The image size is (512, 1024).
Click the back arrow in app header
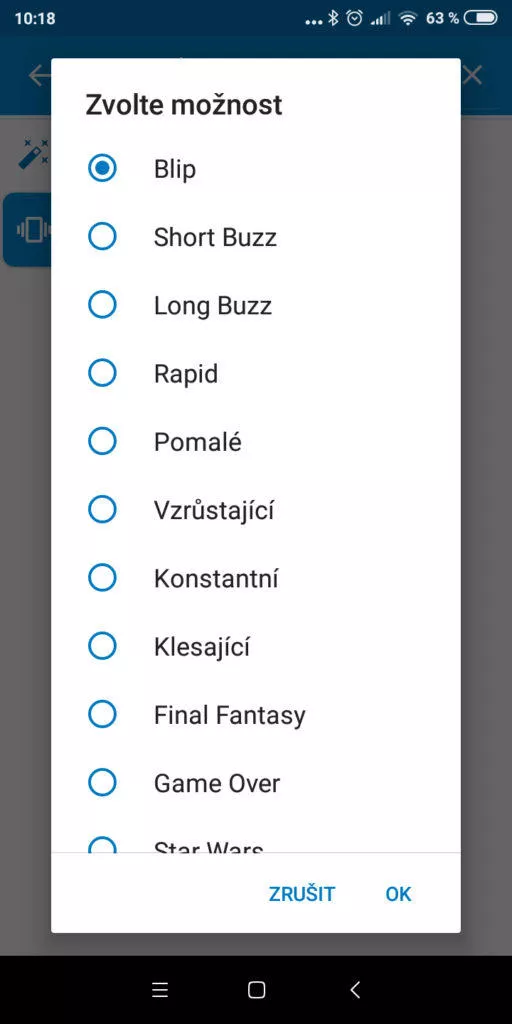(39, 76)
